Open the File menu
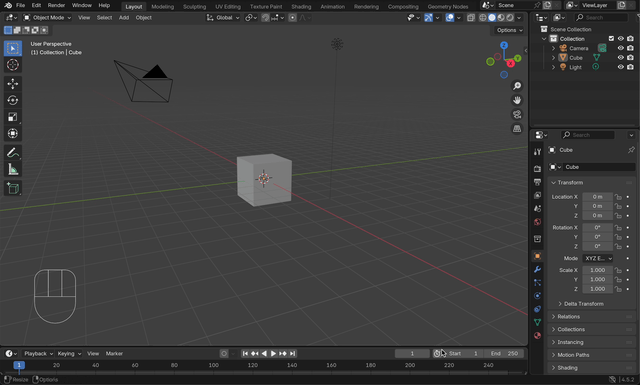The image size is (640, 385). 20,5
